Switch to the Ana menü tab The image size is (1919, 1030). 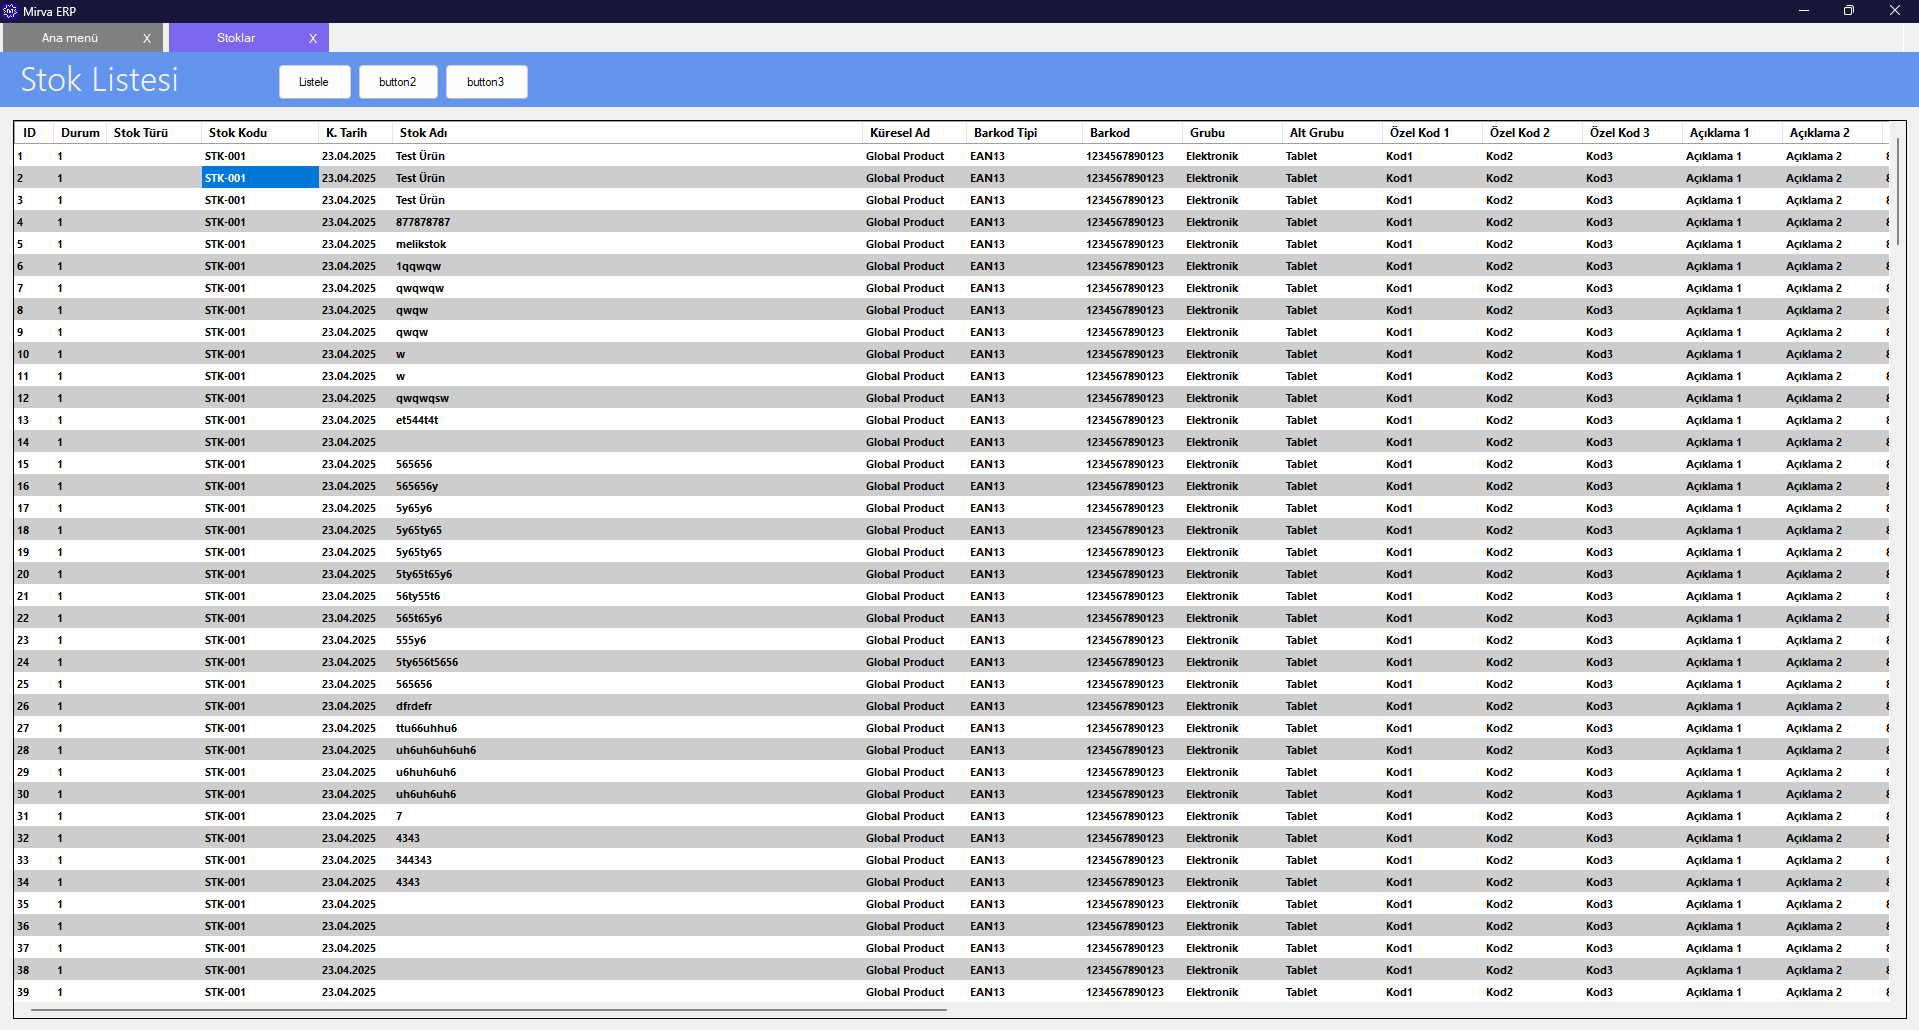(x=70, y=38)
